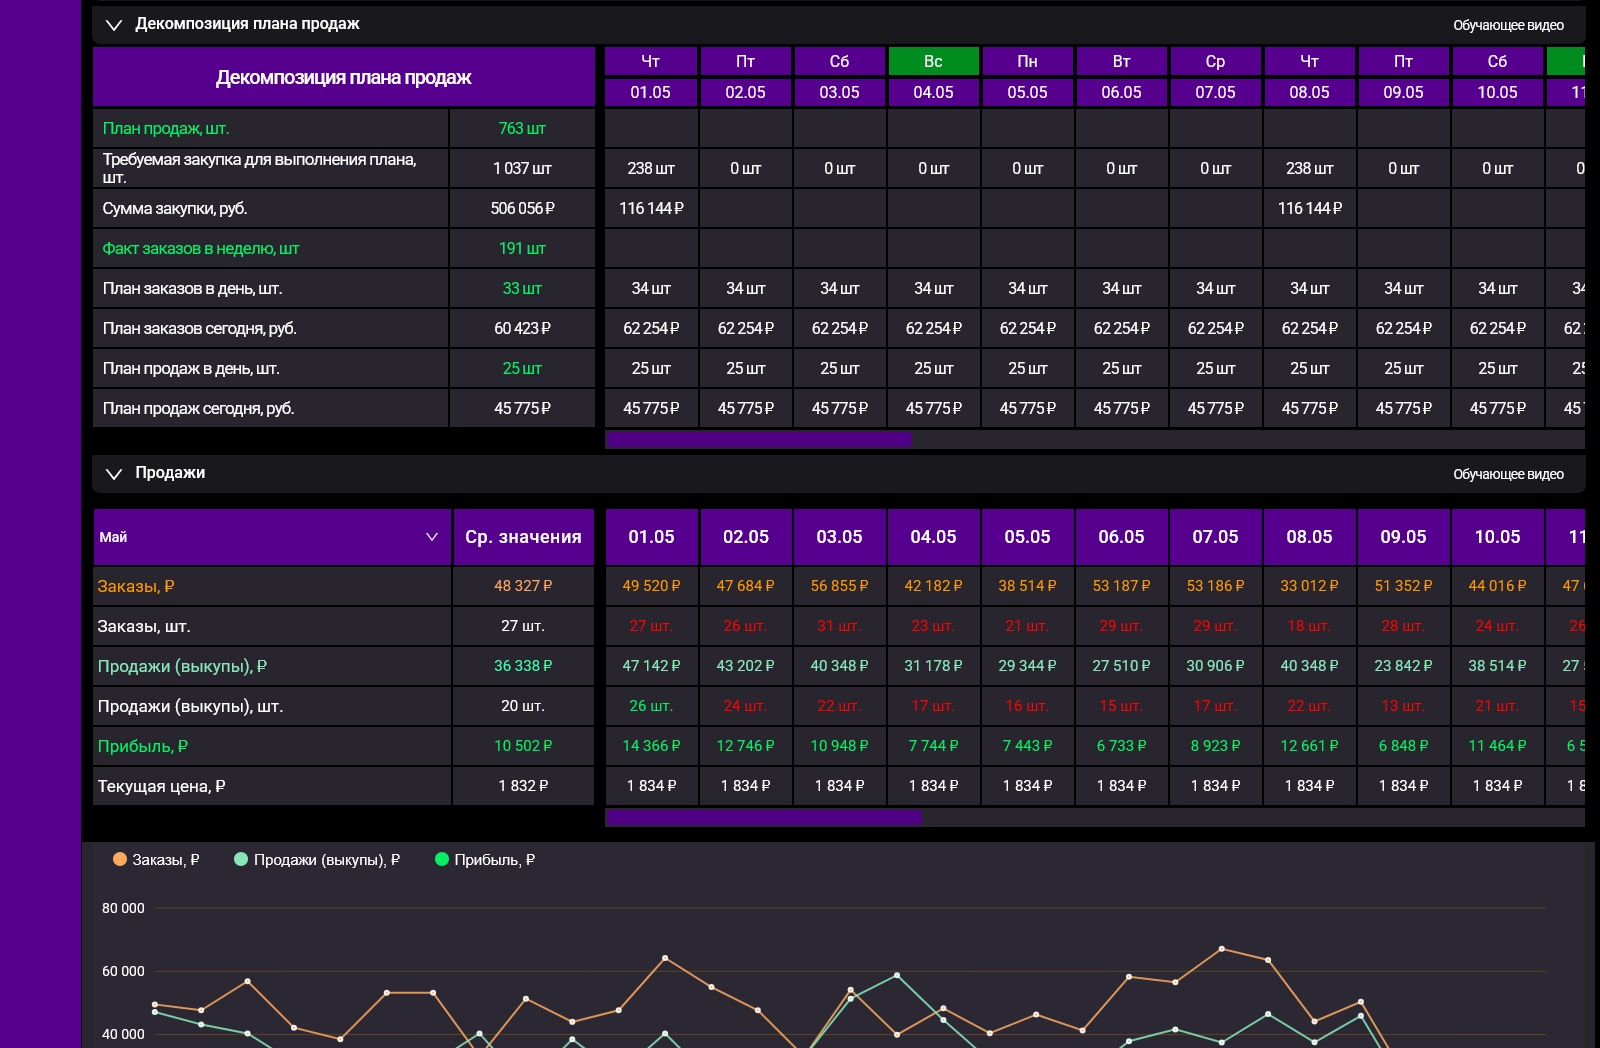Click horizontal scrollbar under Продажи table

point(763,817)
